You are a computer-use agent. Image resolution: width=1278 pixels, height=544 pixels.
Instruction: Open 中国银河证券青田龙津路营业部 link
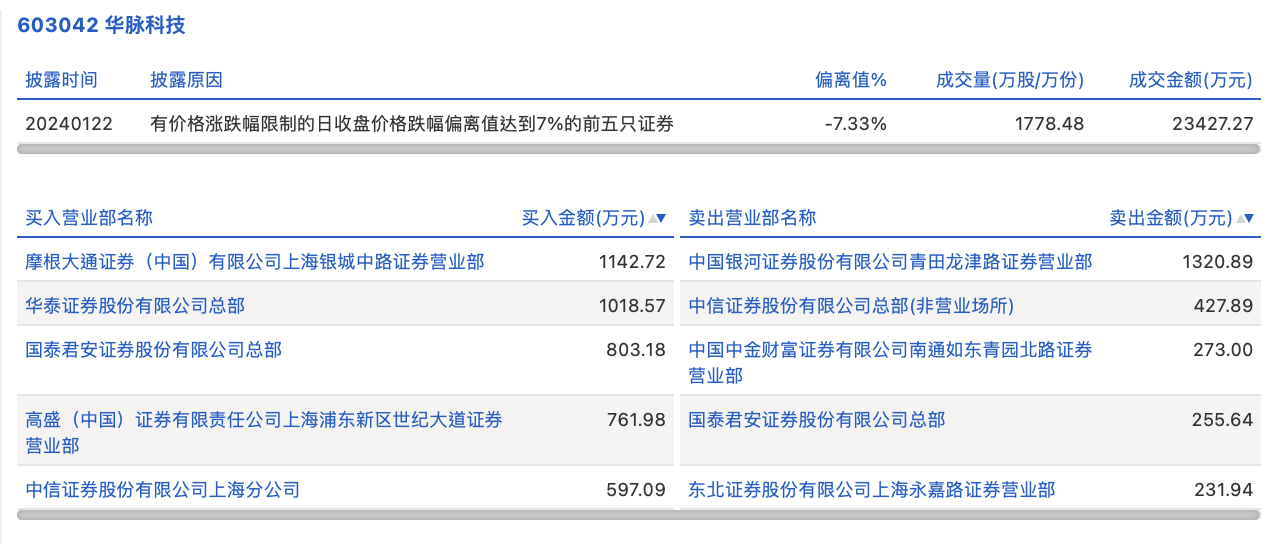point(891,262)
